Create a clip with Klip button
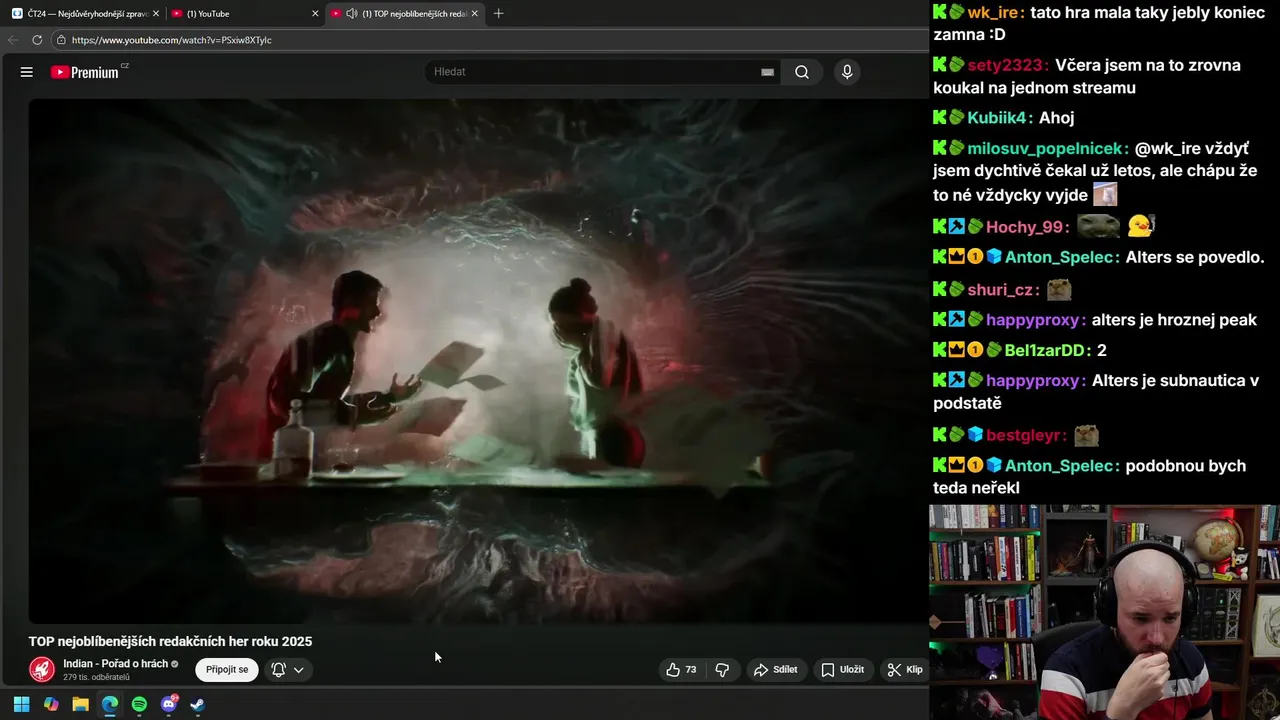This screenshot has height=720, width=1280. coord(905,669)
